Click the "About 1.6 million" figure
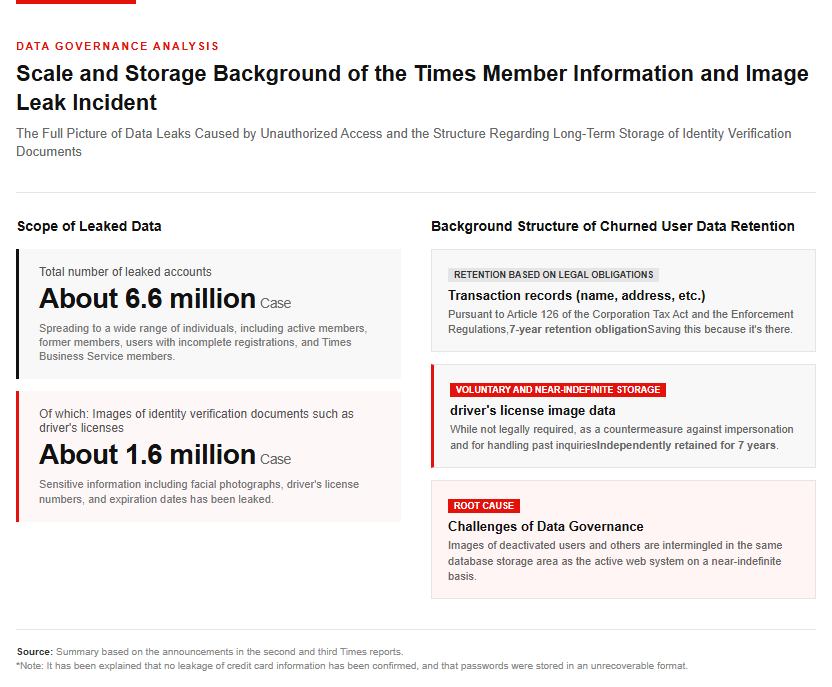This screenshot has width=832, height=687. [148, 455]
